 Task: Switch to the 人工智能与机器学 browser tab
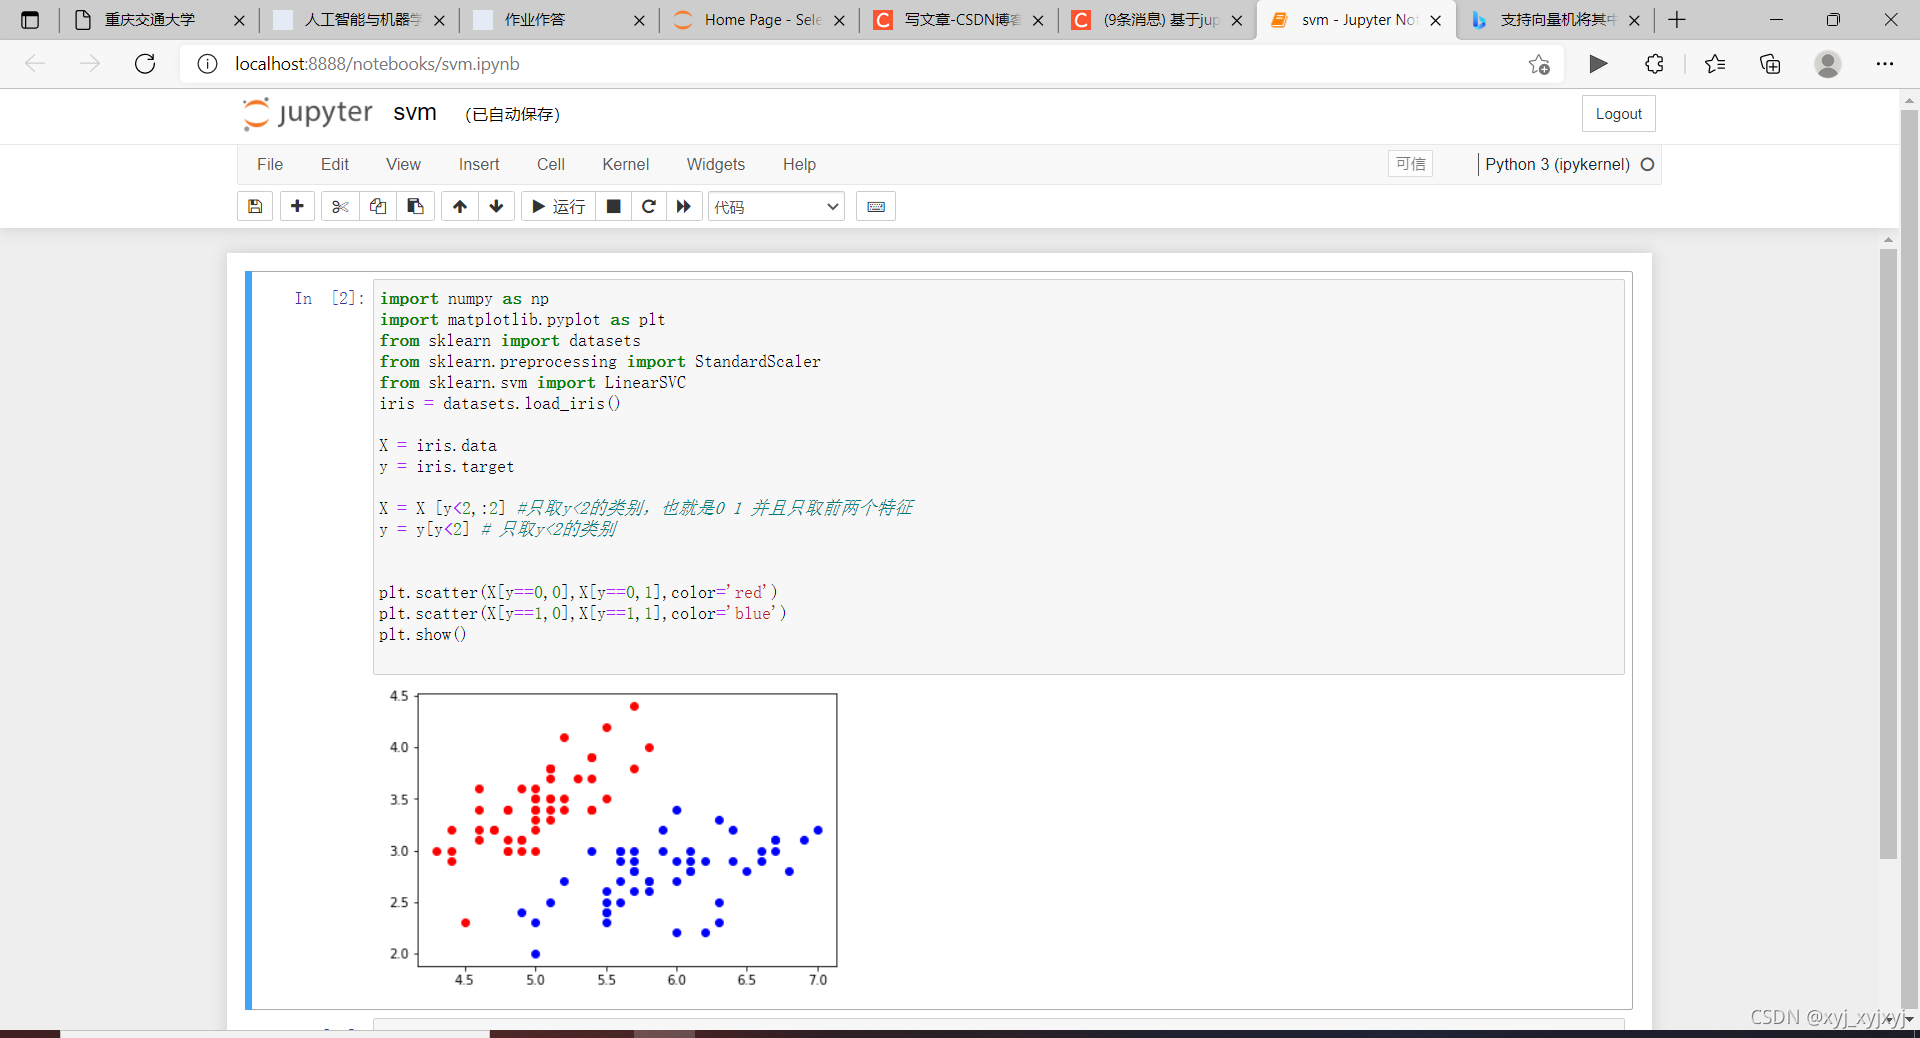tap(360, 20)
